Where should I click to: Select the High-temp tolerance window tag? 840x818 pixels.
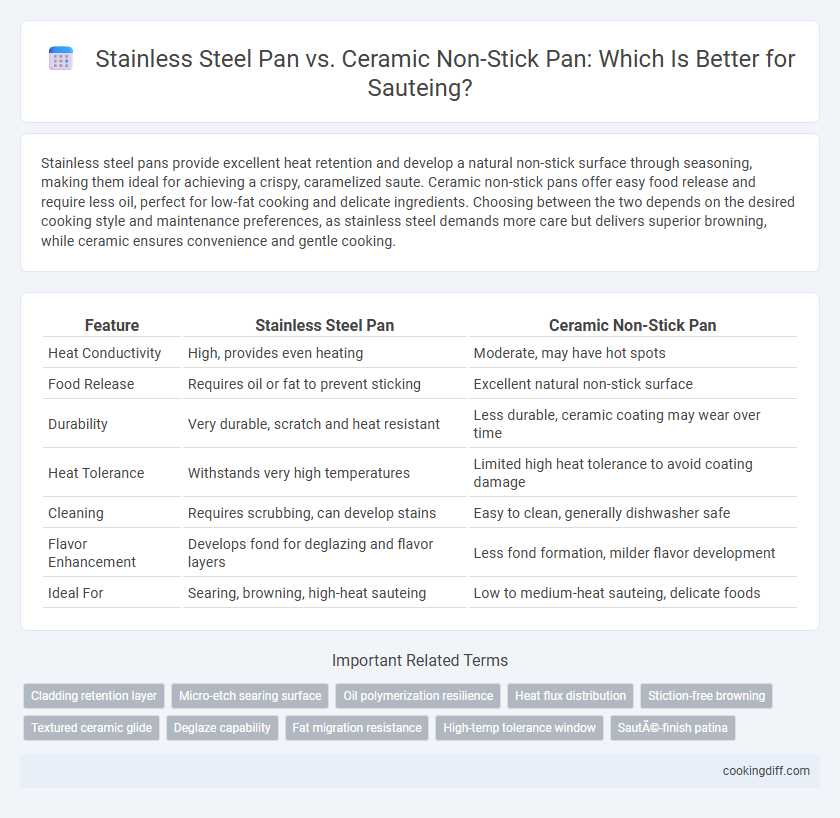coord(519,727)
